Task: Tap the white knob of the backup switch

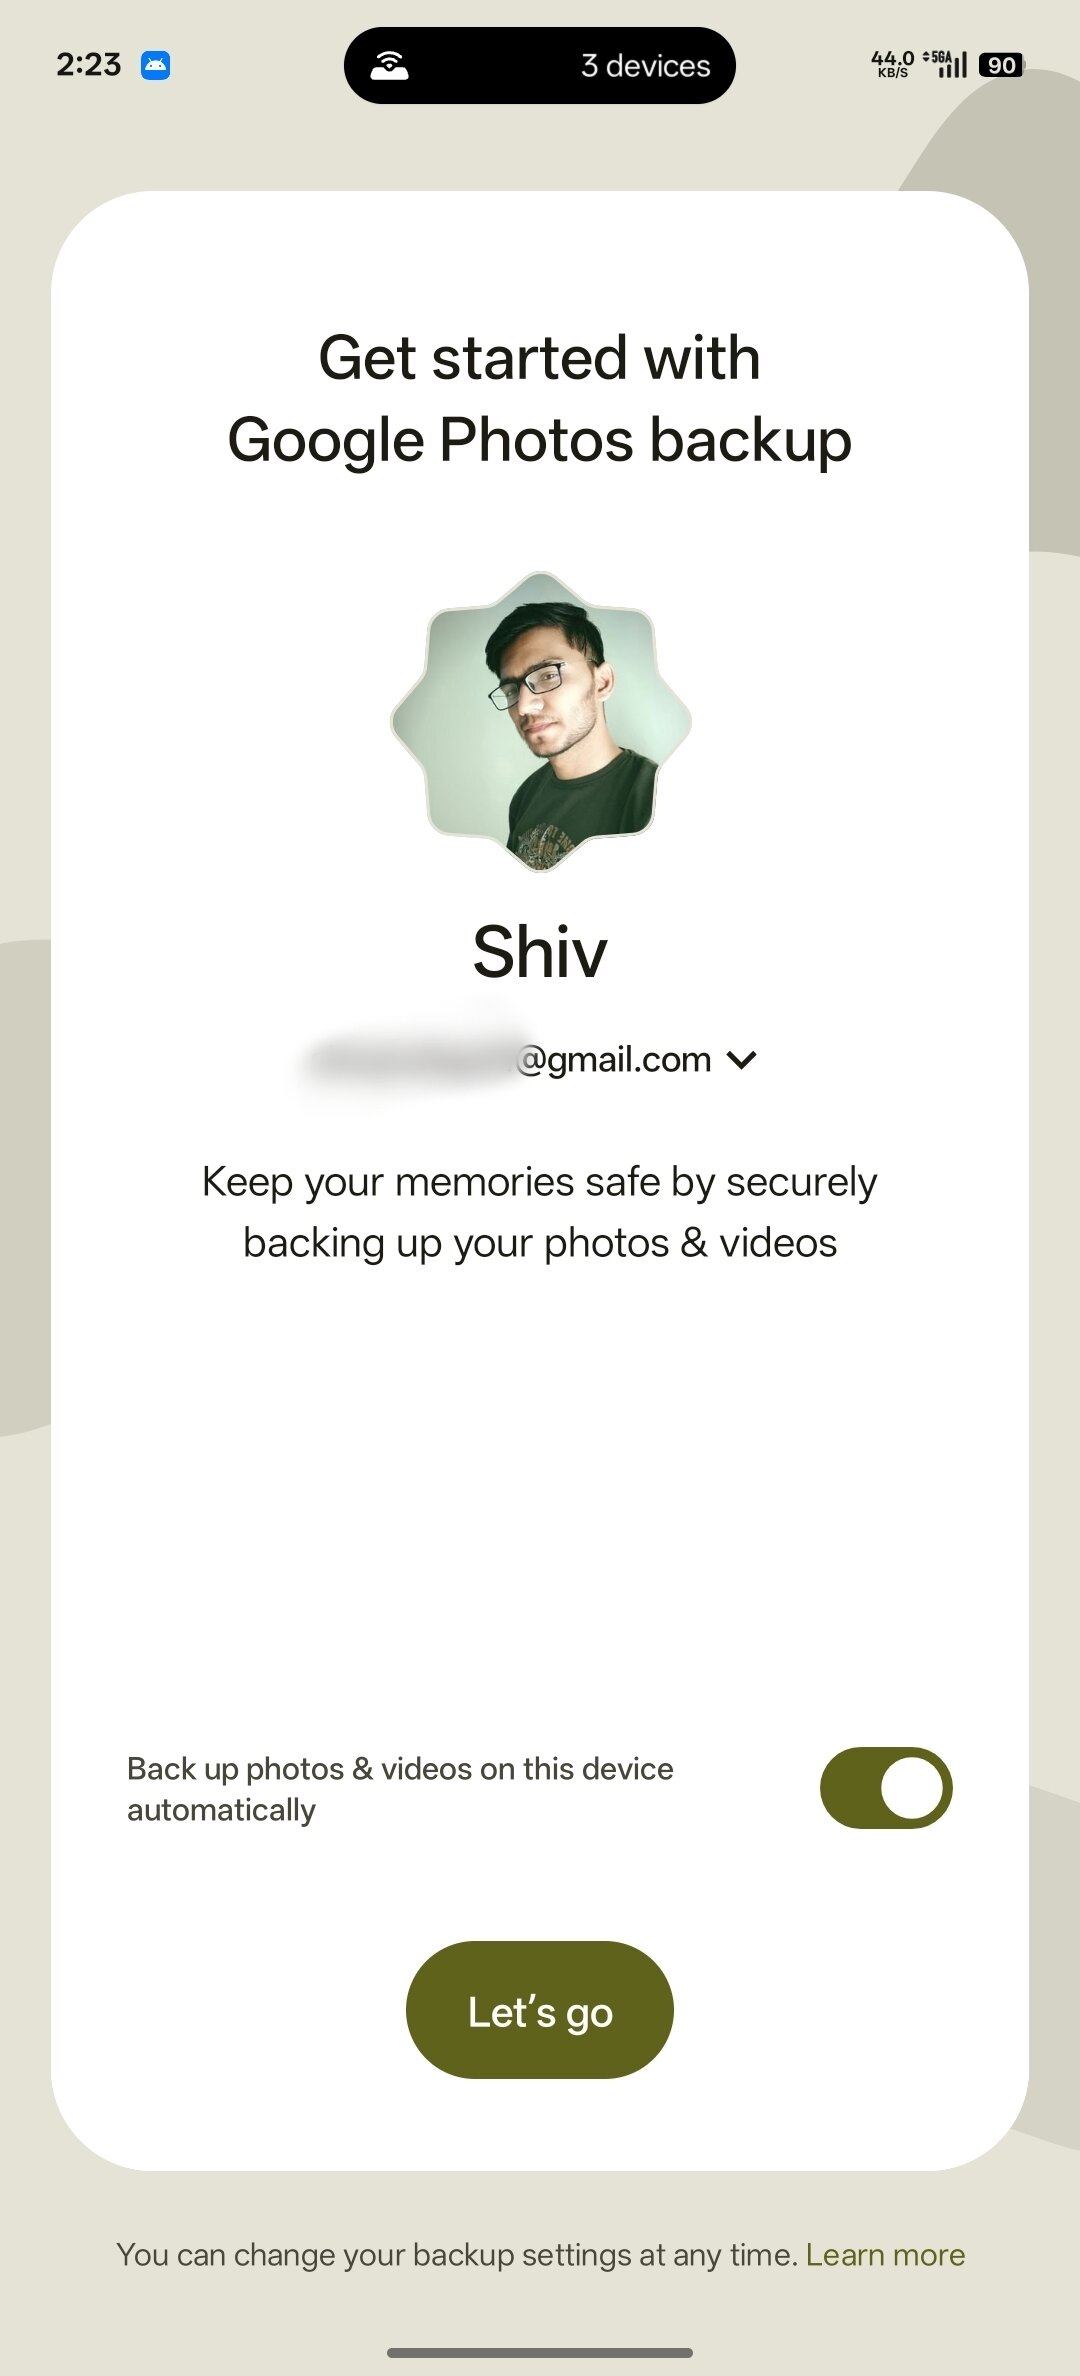Action: click(913, 1788)
